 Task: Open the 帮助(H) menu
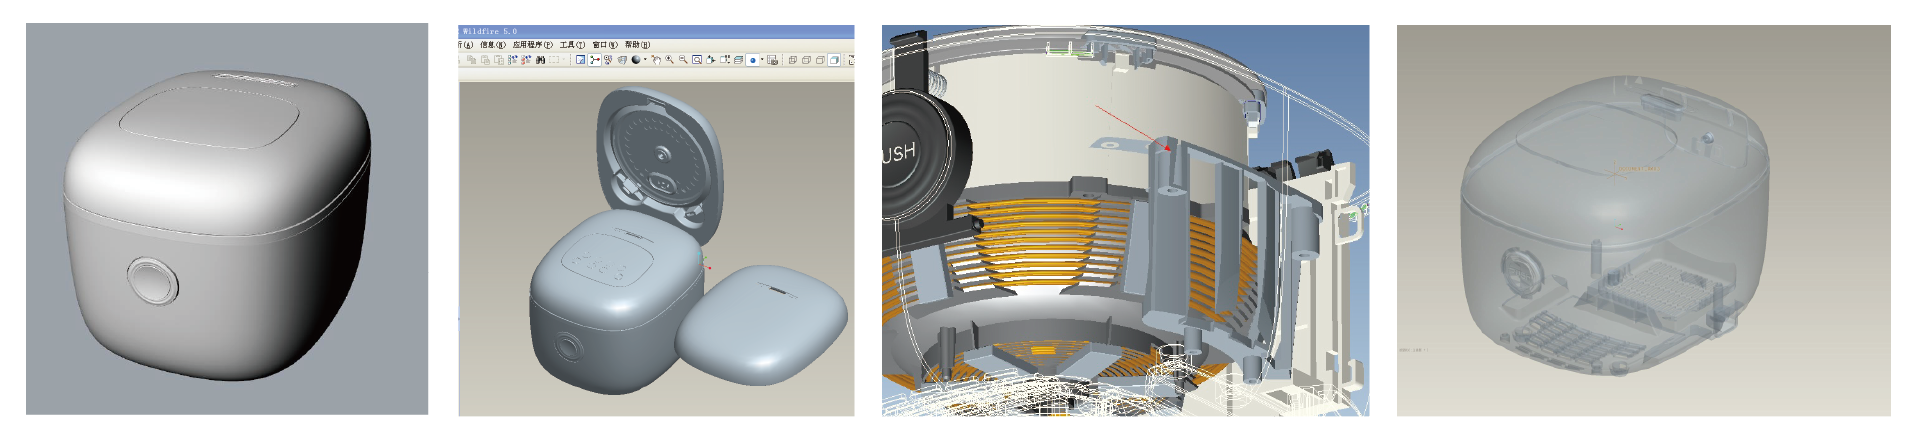coord(638,45)
